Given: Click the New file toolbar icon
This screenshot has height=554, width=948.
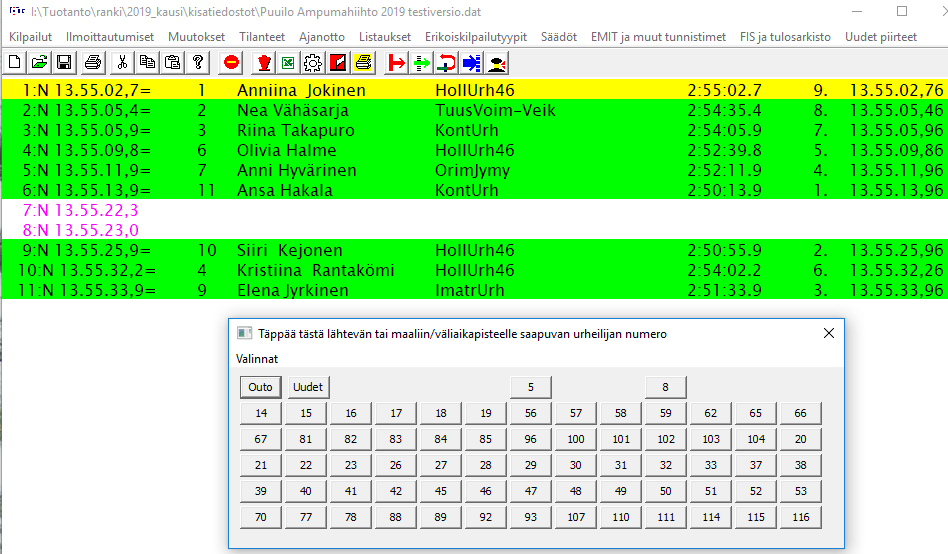Looking at the screenshot, I should [14, 62].
